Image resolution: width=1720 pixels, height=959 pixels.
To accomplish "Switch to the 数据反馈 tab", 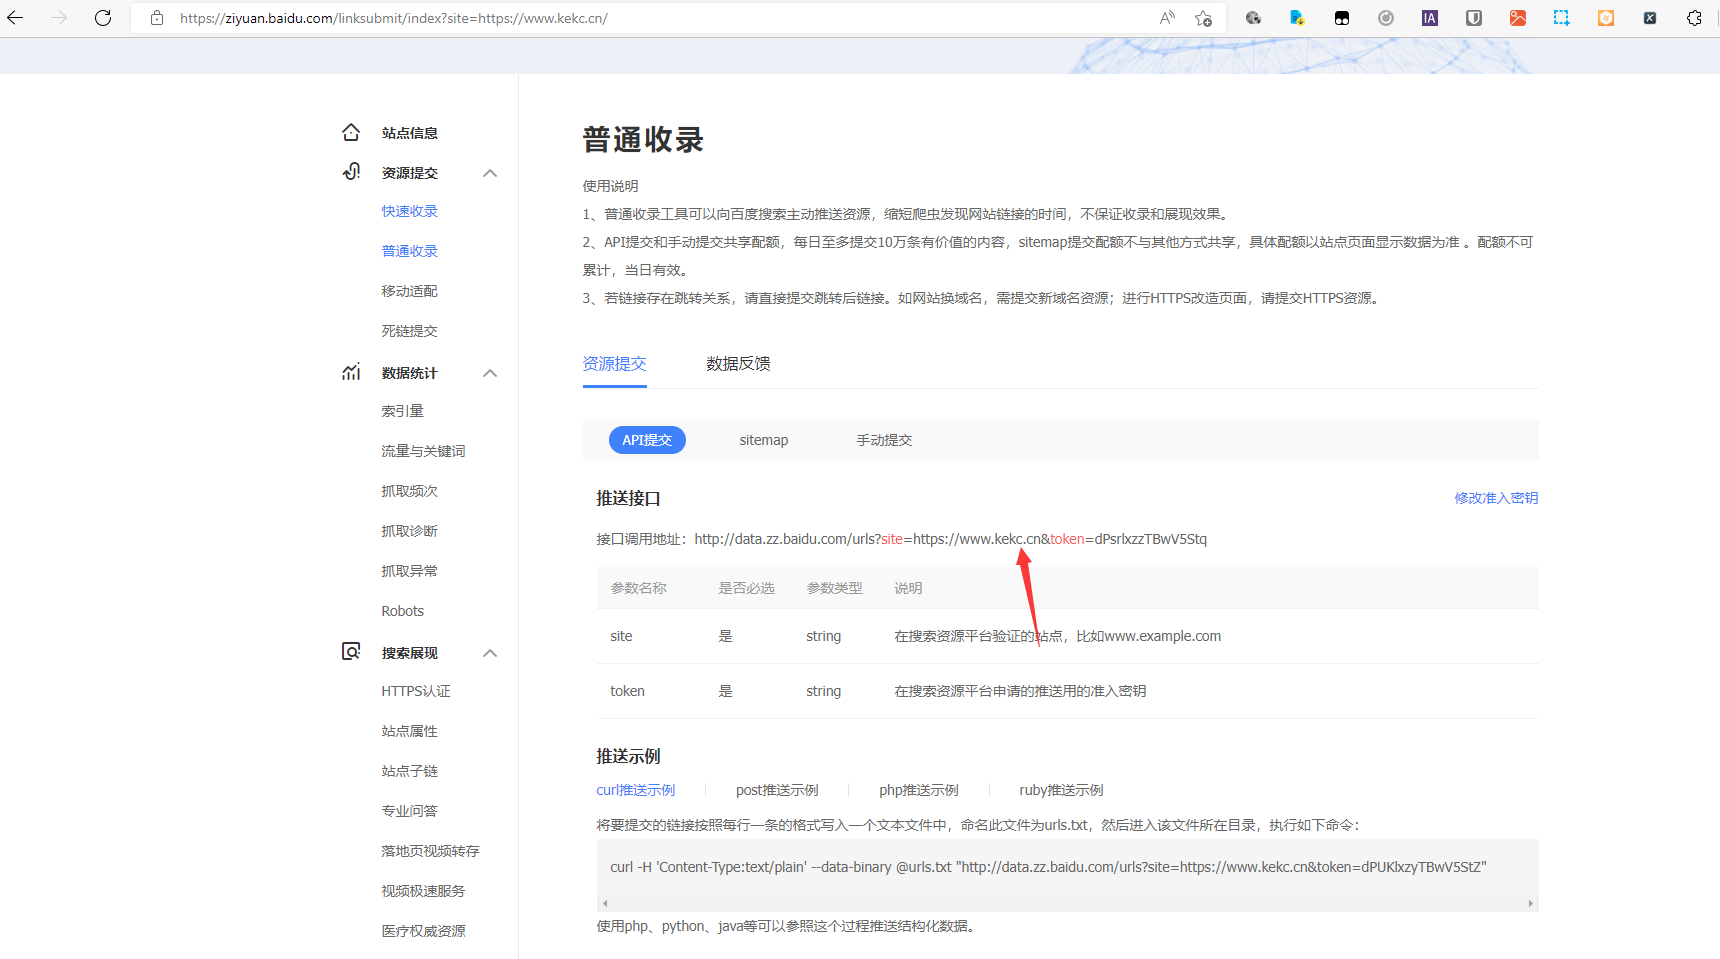I will tap(738, 364).
